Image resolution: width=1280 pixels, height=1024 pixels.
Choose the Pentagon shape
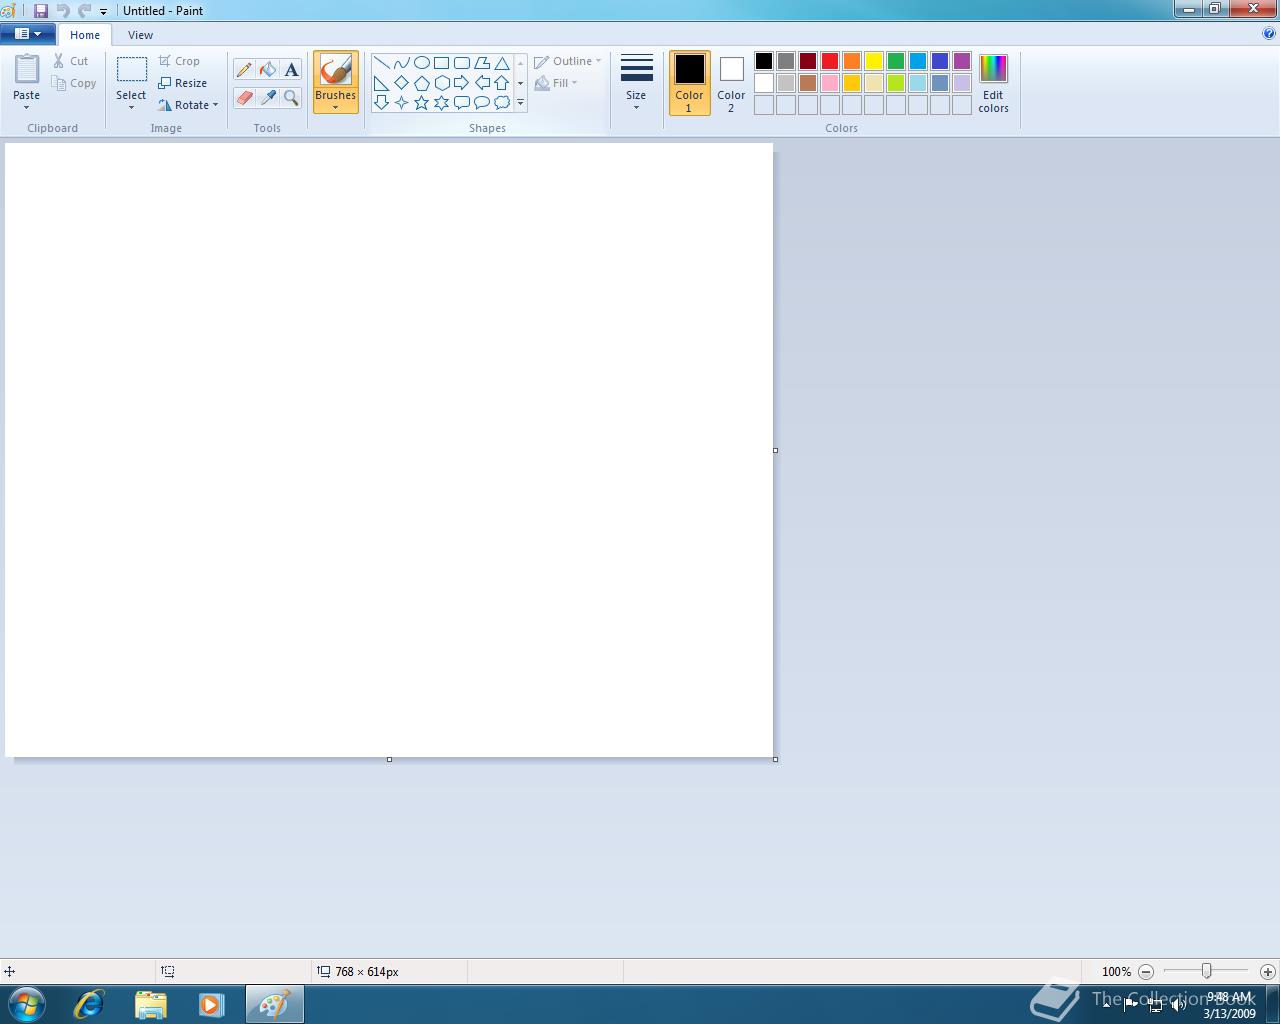pos(421,83)
